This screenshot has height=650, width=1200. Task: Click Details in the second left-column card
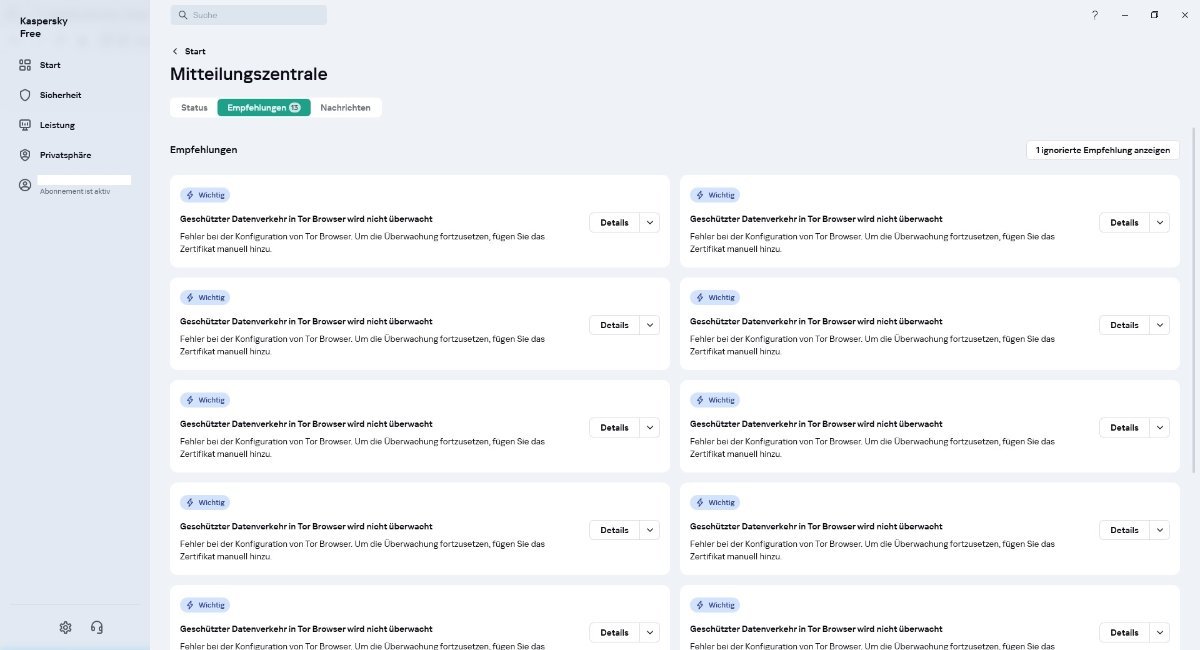click(x=614, y=325)
